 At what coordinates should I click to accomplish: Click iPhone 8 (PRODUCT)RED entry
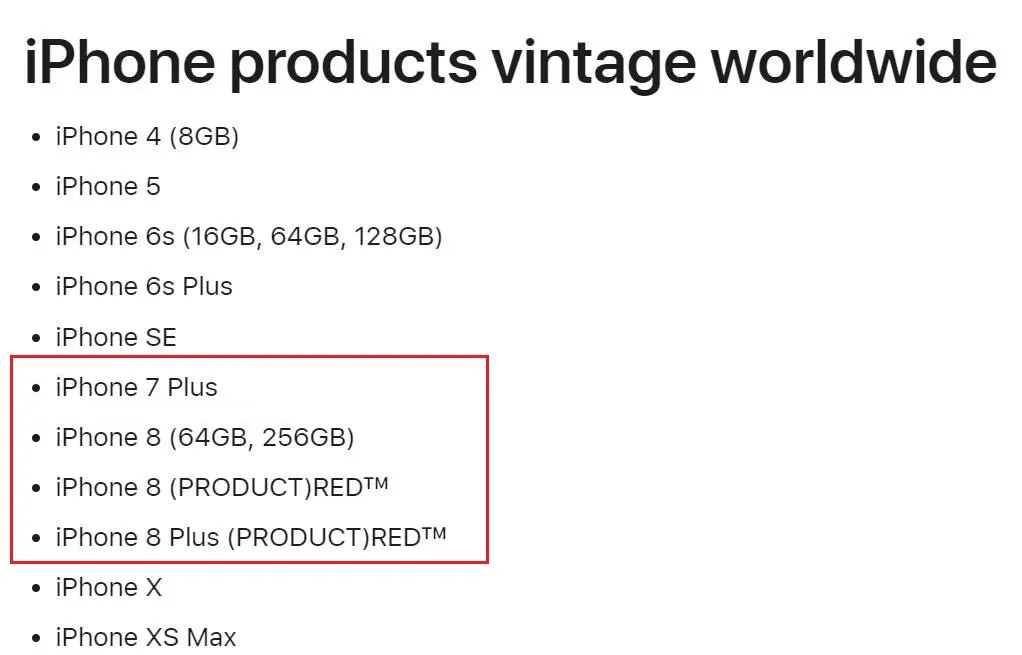222,488
